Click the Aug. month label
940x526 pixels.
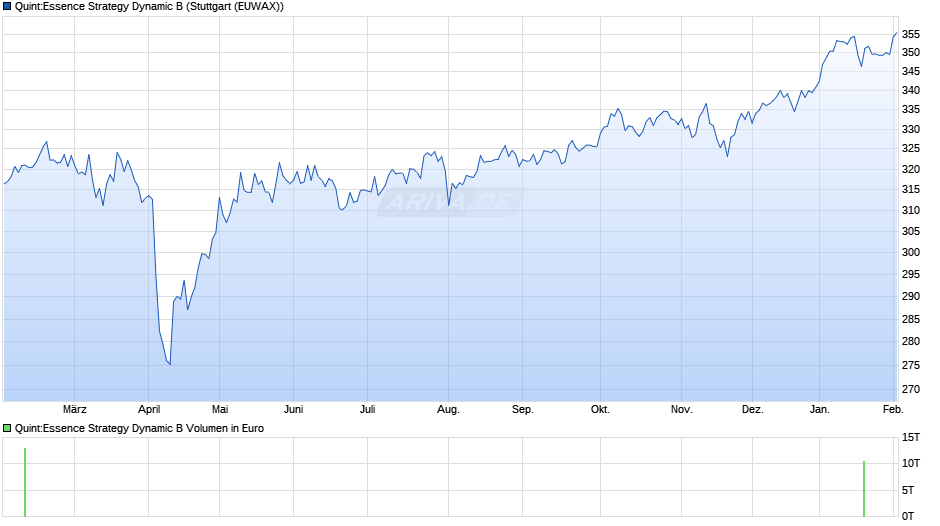448,409
